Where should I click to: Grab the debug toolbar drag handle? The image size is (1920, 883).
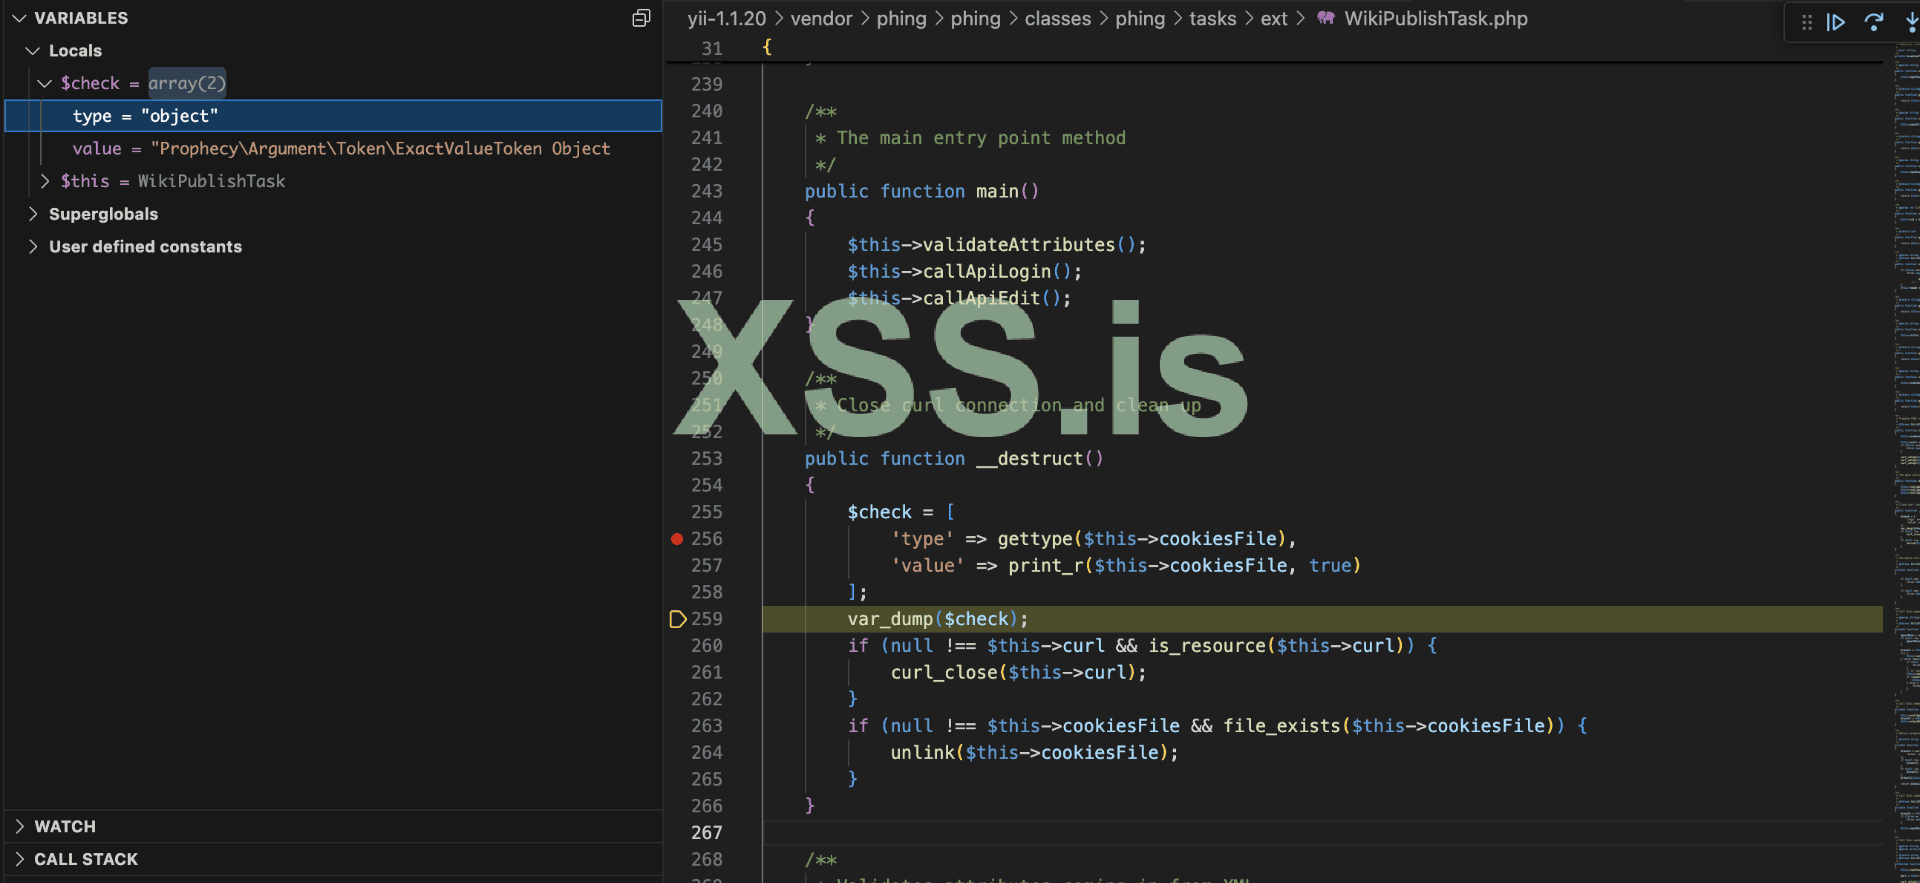coord(1807,22)
